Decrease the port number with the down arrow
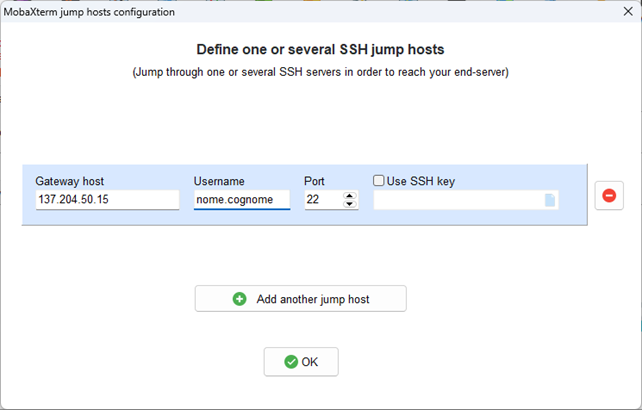 pos(349,204)
